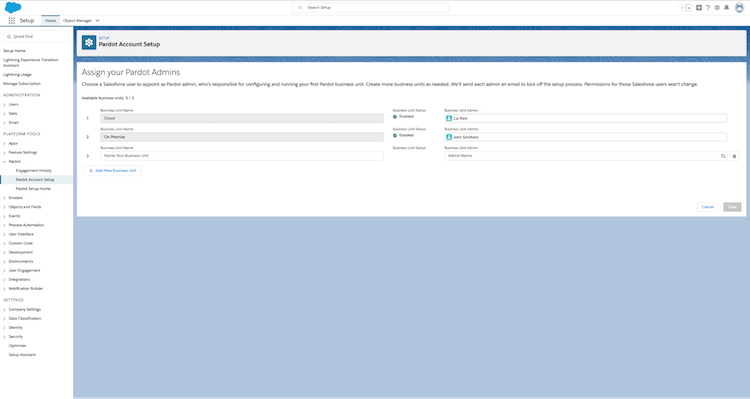This screenshot has height=399, width=750.
Task: Switch to the Home tab
Action: [x=50, y=21]
